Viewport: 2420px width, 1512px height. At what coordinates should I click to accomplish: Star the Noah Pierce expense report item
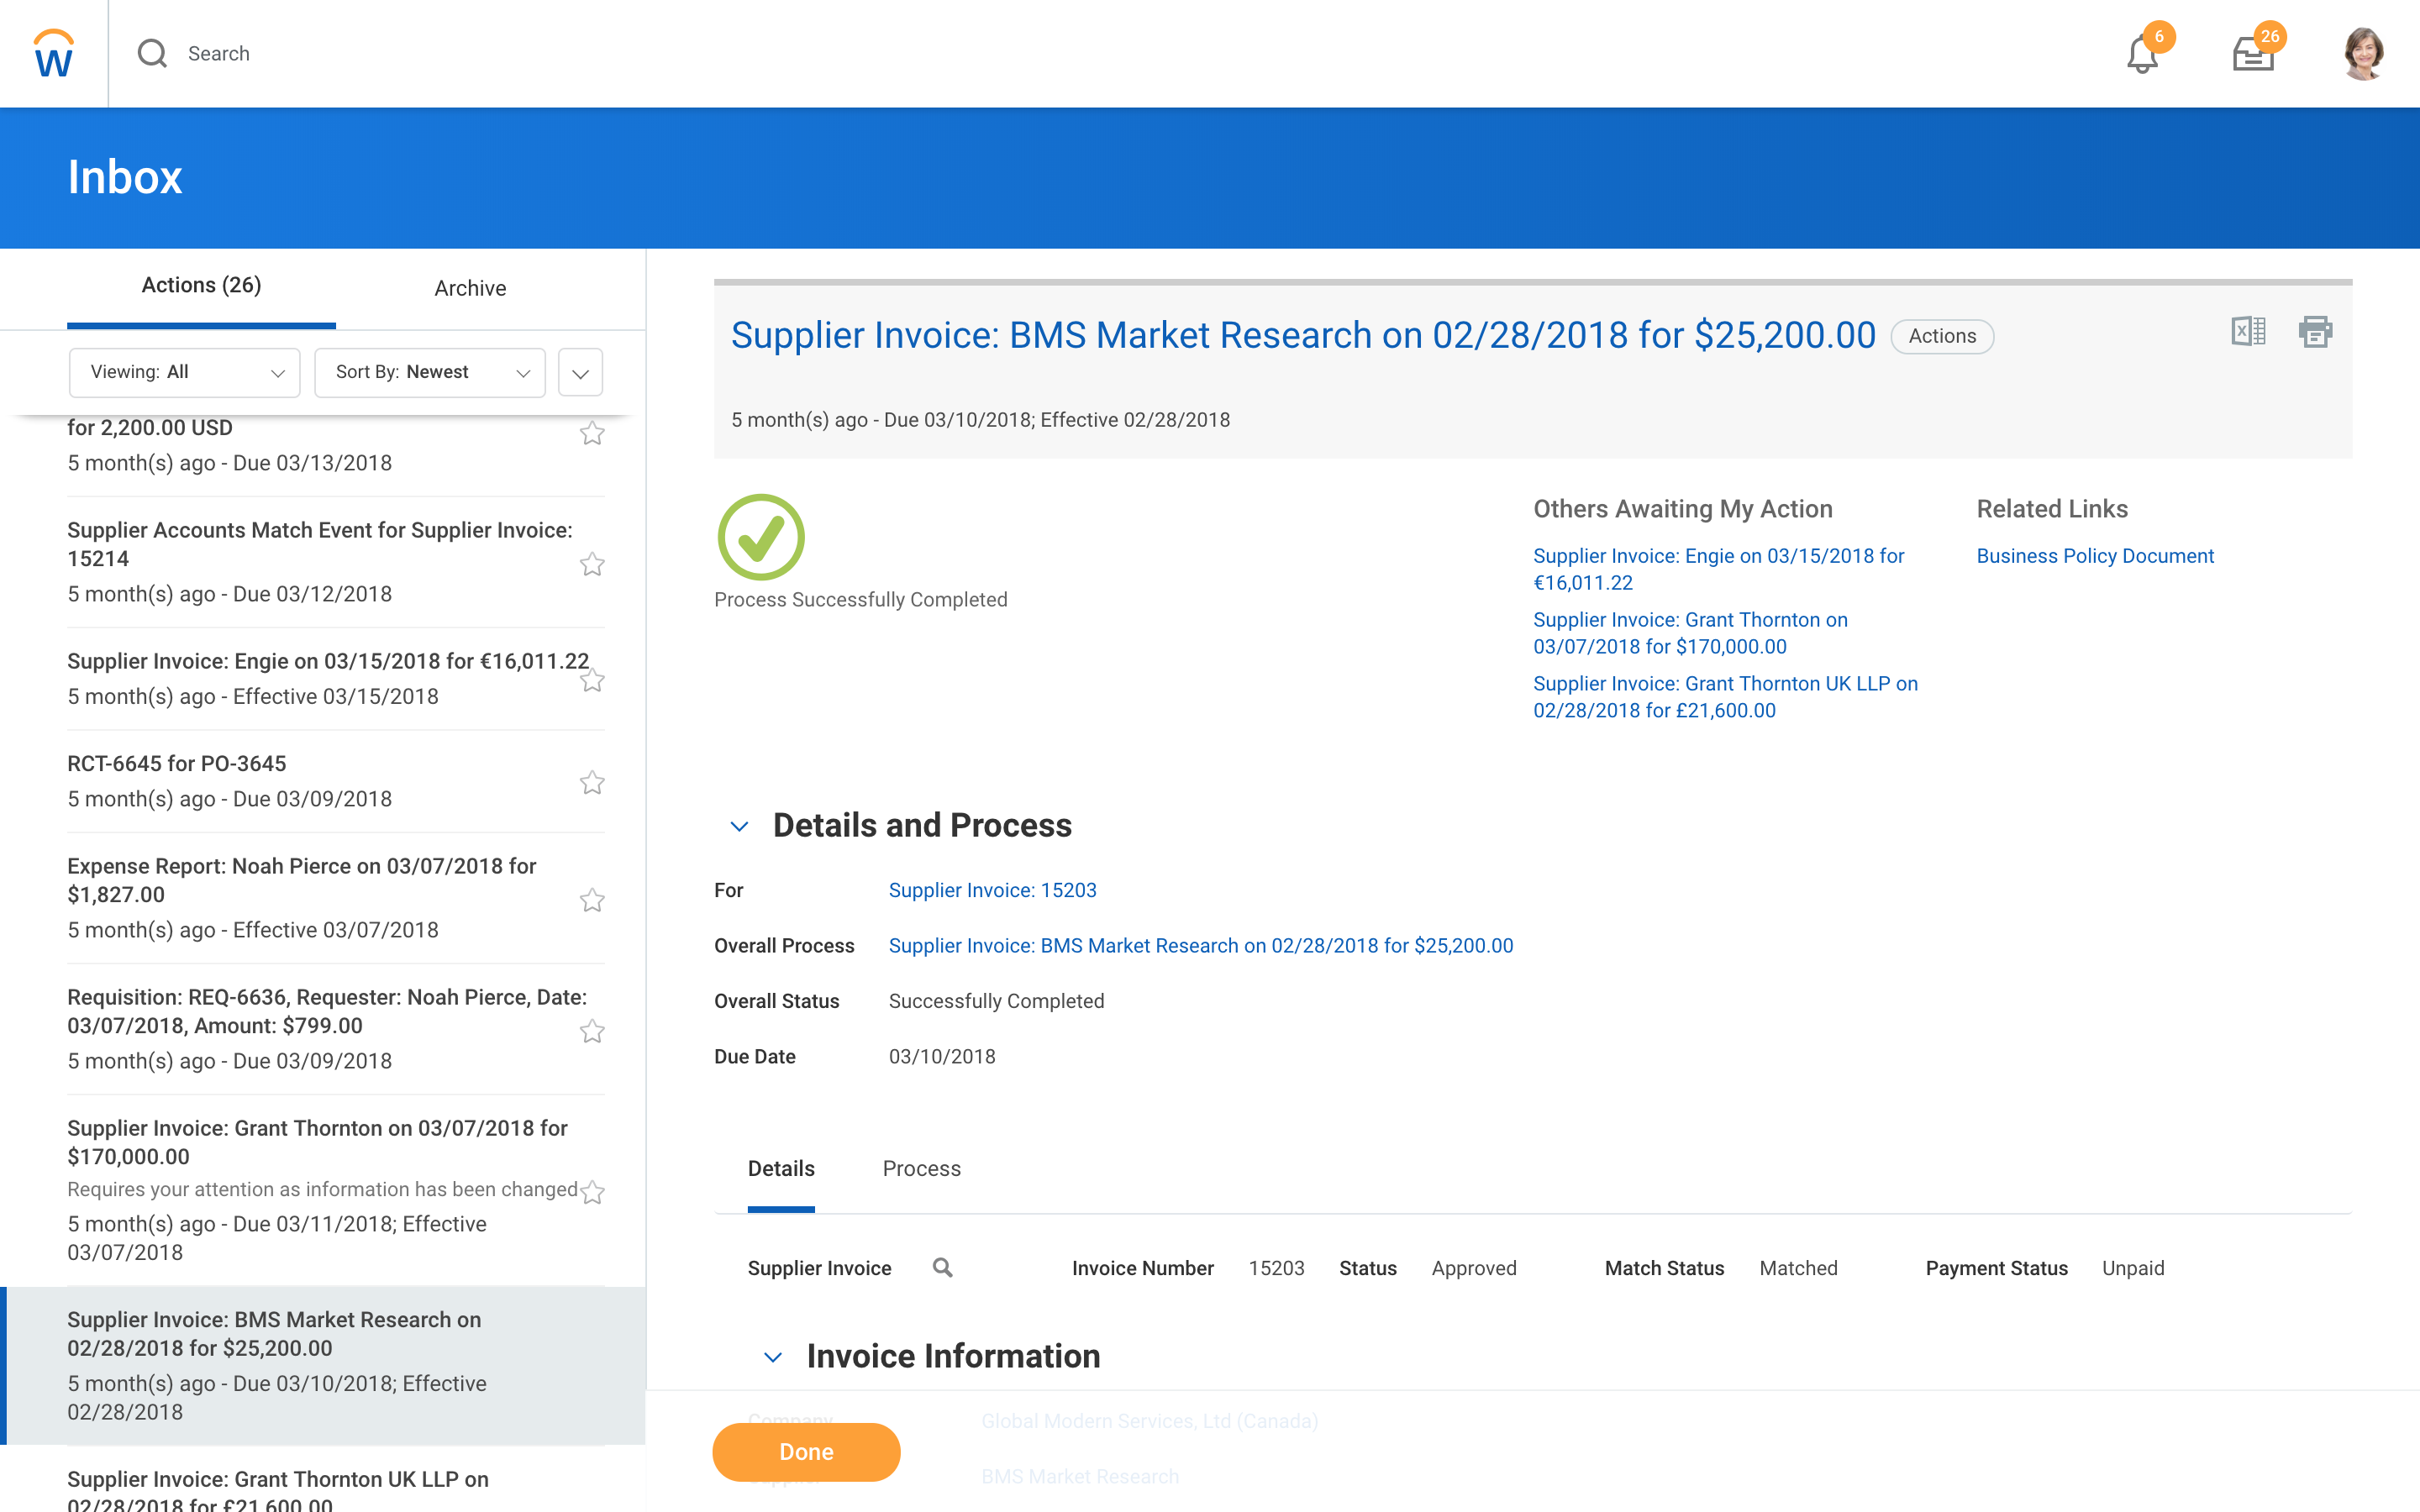592,900
